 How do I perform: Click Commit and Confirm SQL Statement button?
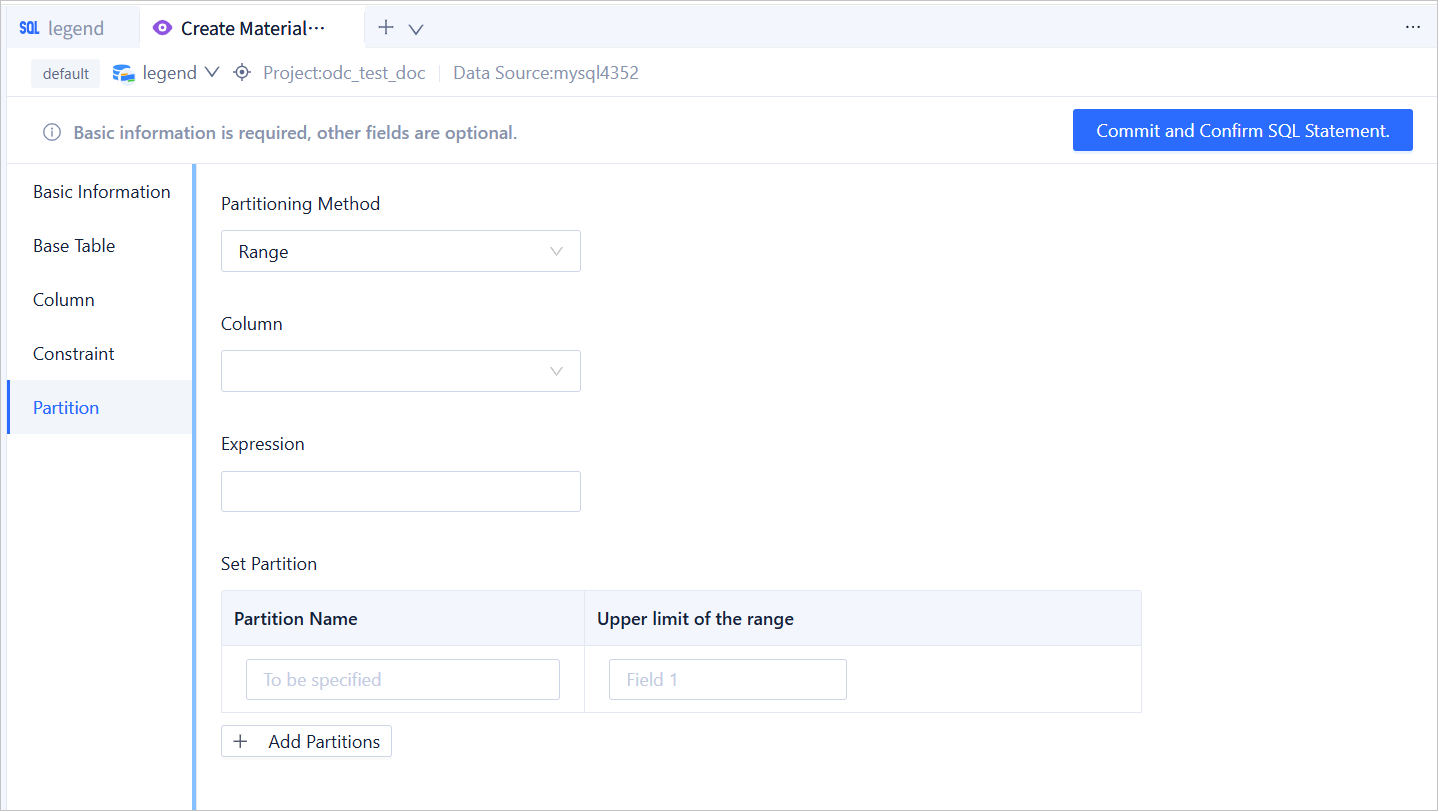(1242, 131)
